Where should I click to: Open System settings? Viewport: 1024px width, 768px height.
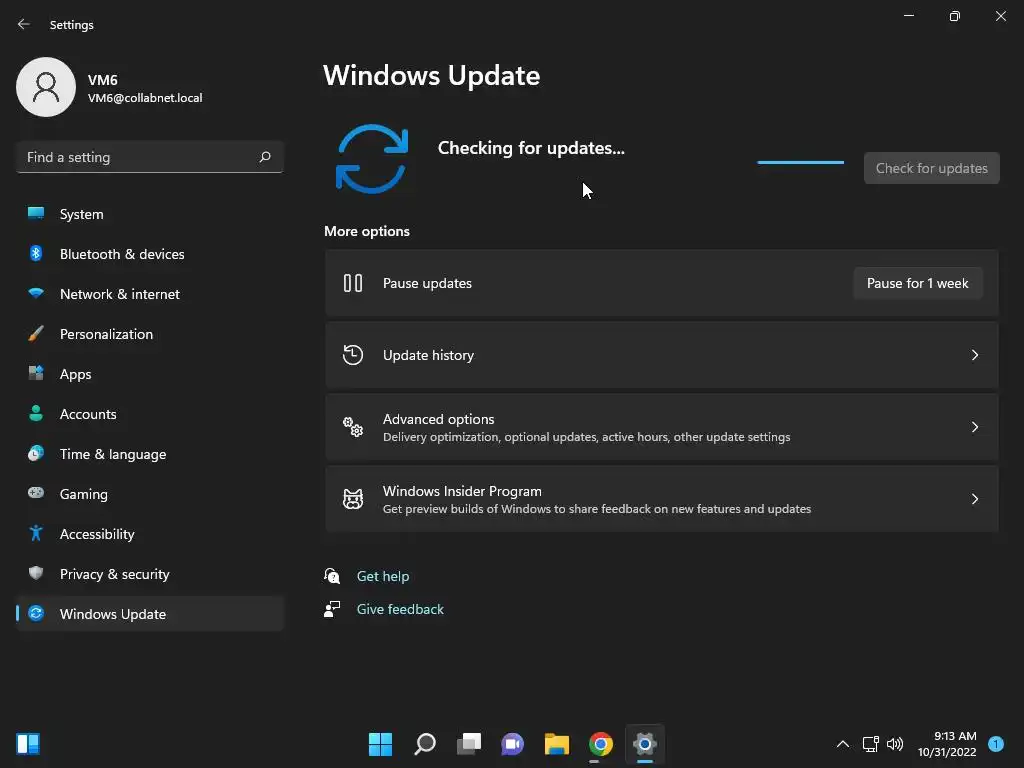(x=150, y=214)
